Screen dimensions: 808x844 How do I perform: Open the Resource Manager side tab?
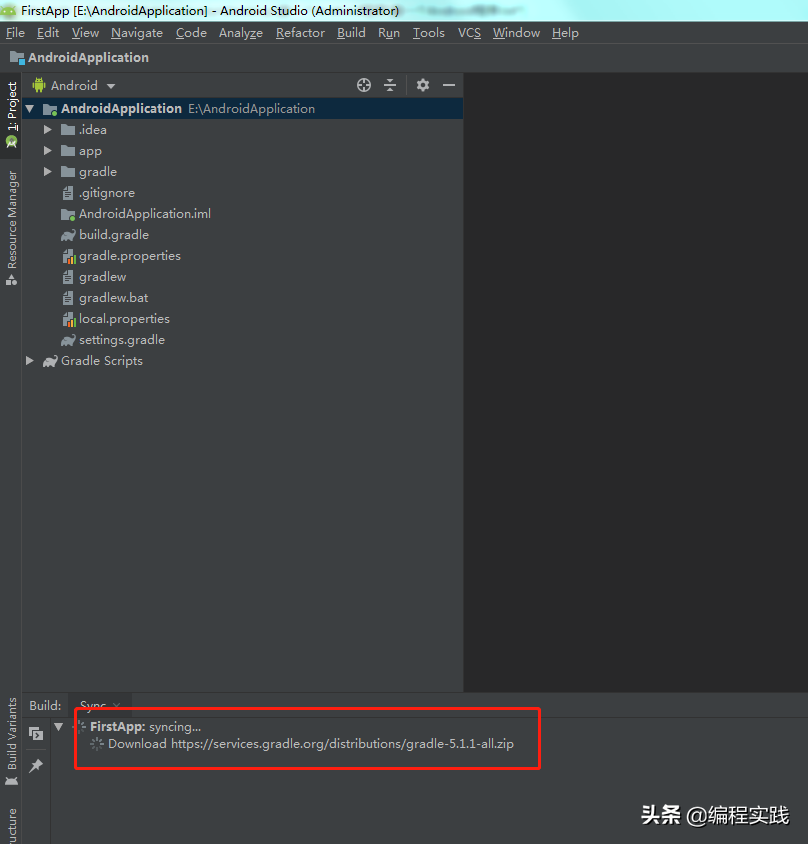pyautogui.click(x=11, y=228)
